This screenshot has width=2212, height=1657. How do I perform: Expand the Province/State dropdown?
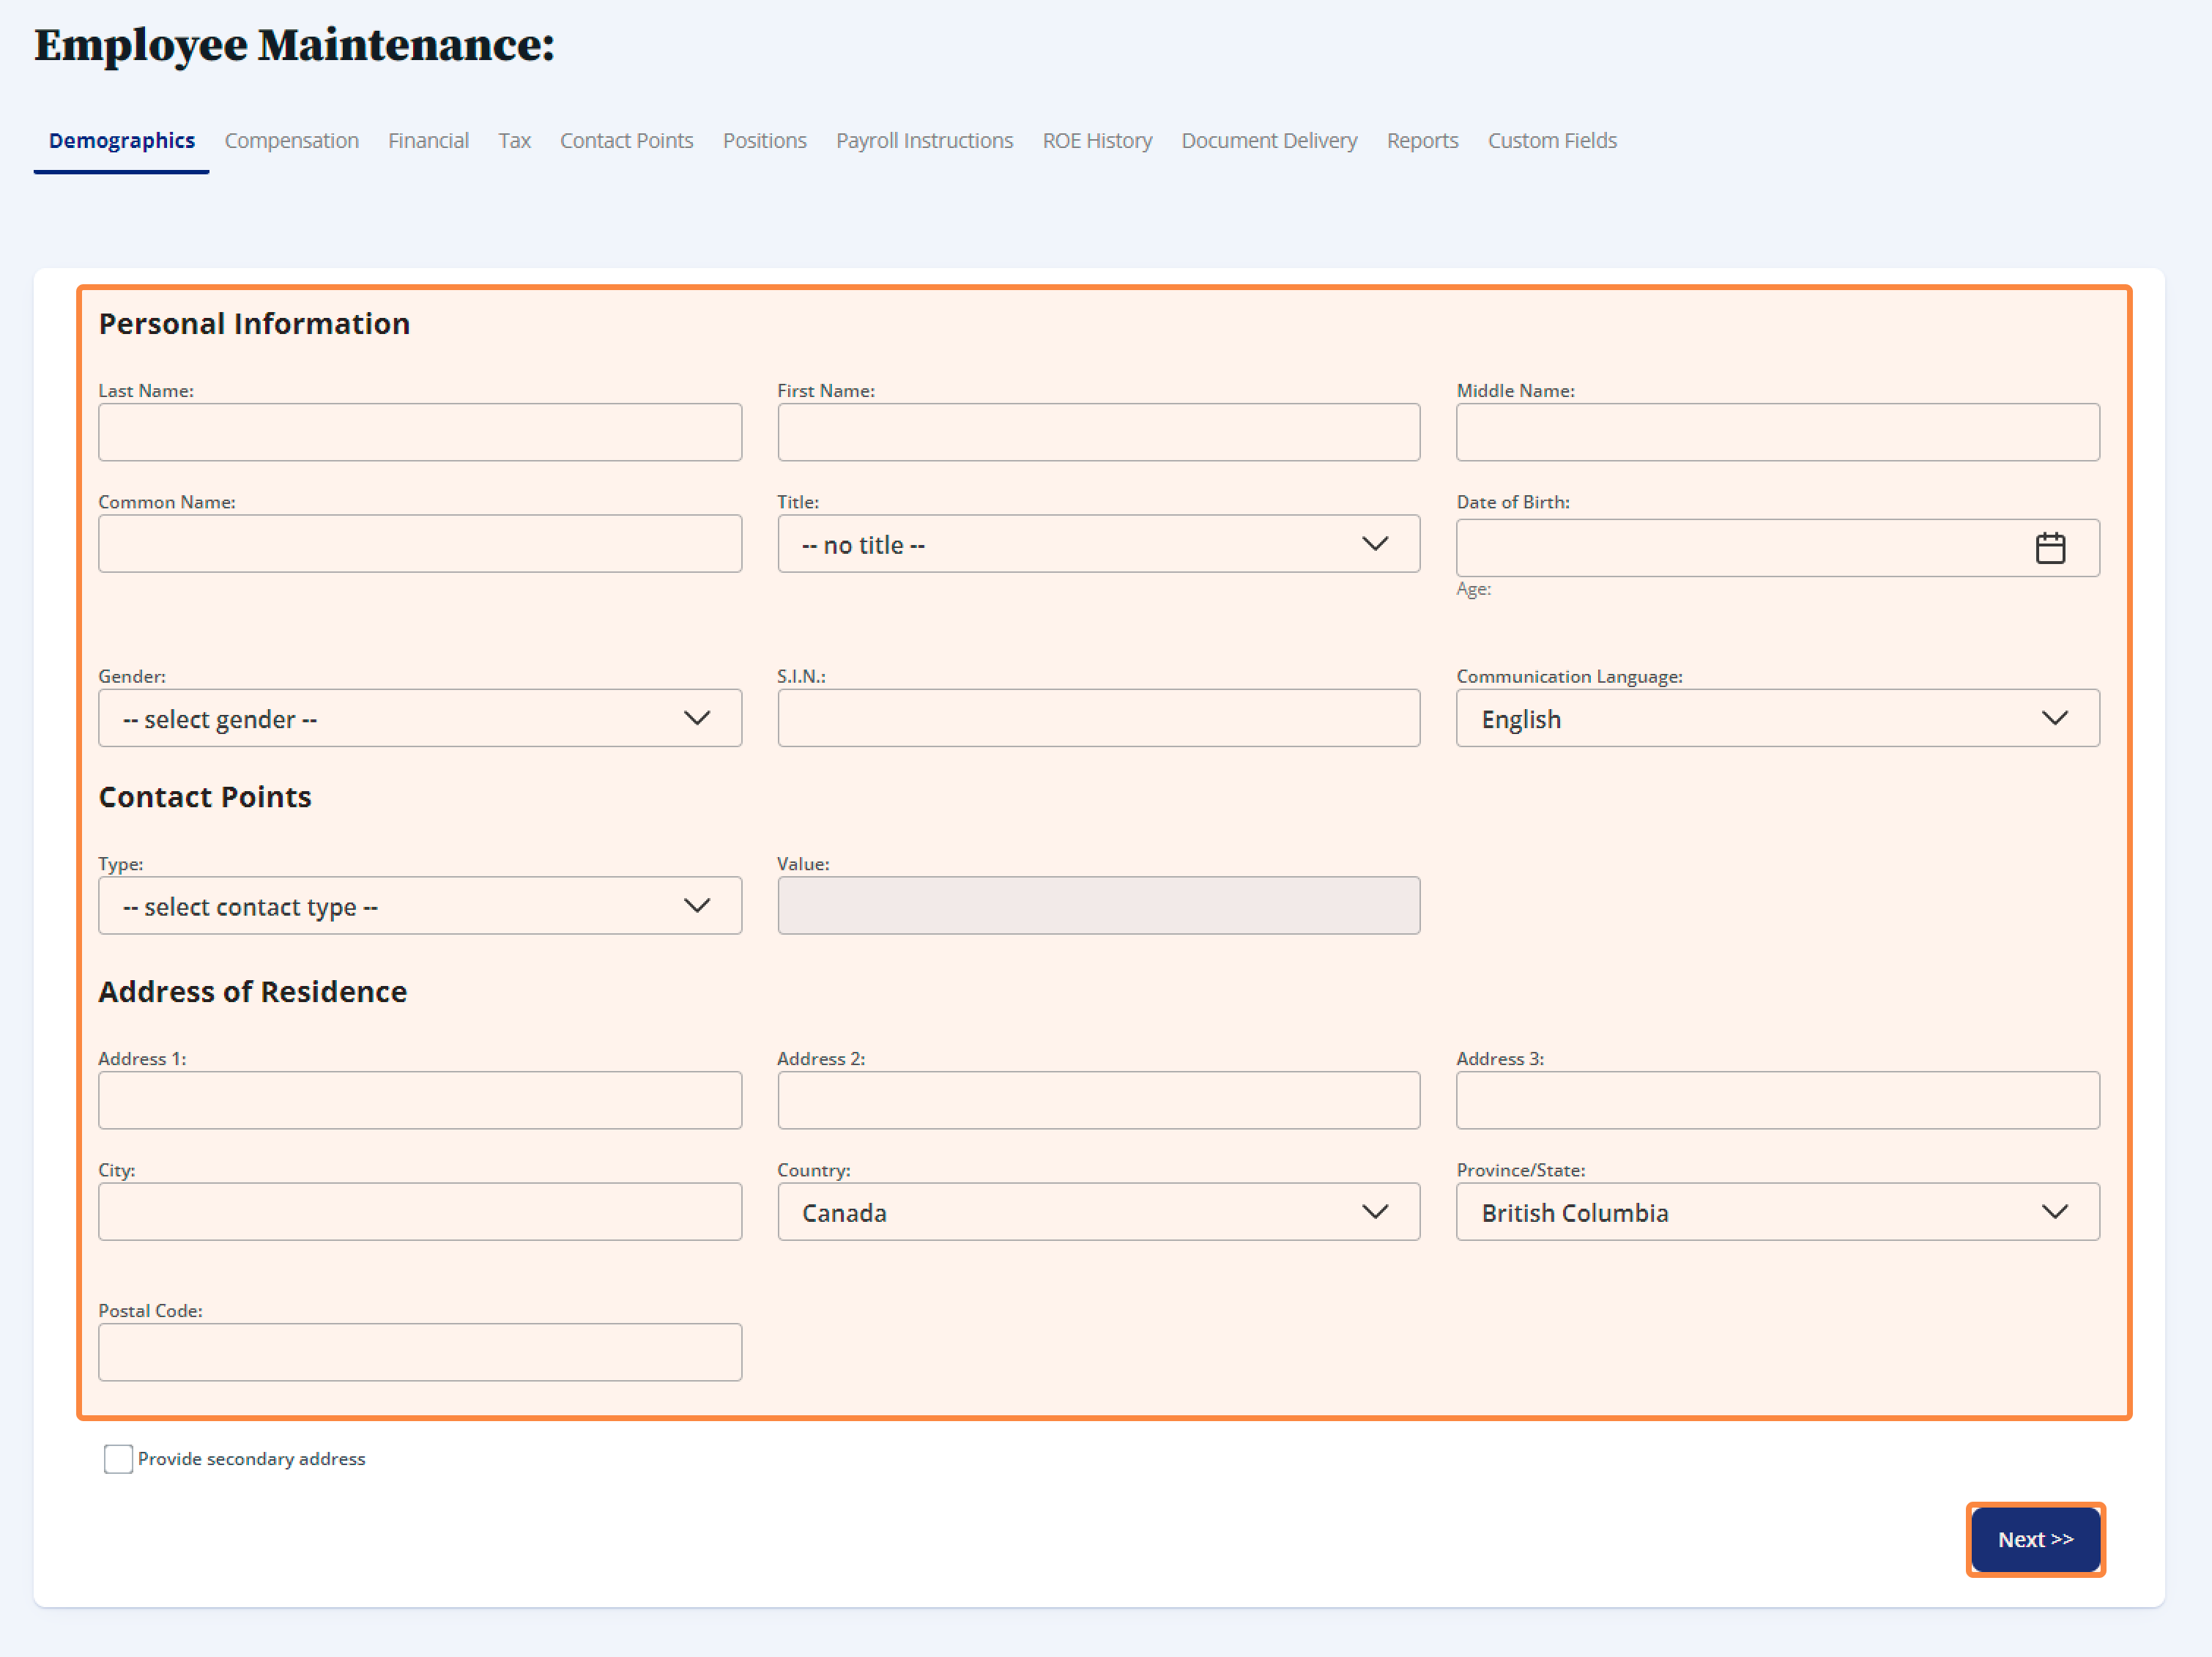click(x=1777, y=1212)
